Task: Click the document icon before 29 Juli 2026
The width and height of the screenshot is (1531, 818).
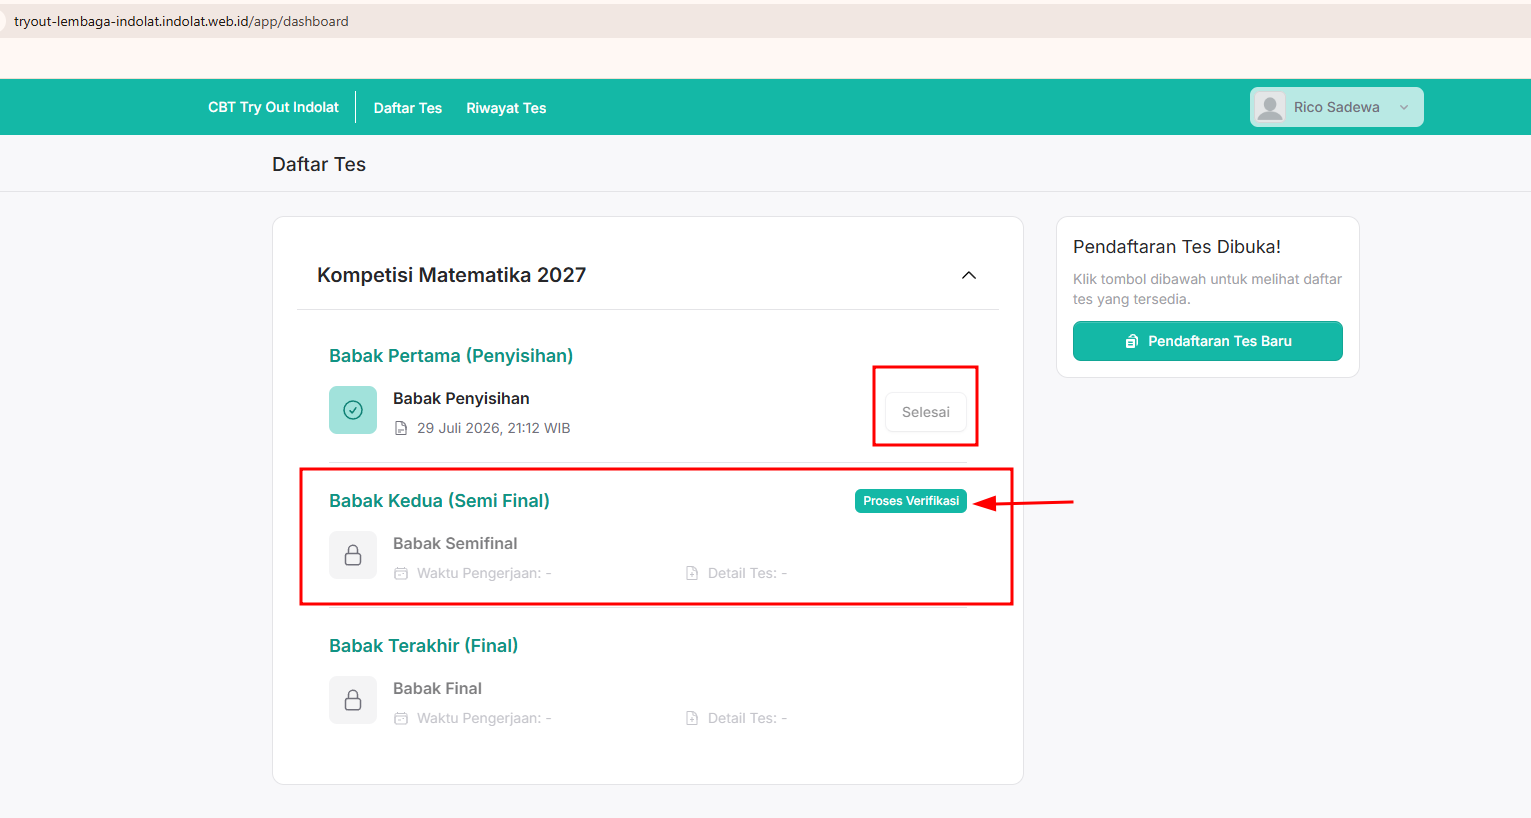Action: [401, 428]
